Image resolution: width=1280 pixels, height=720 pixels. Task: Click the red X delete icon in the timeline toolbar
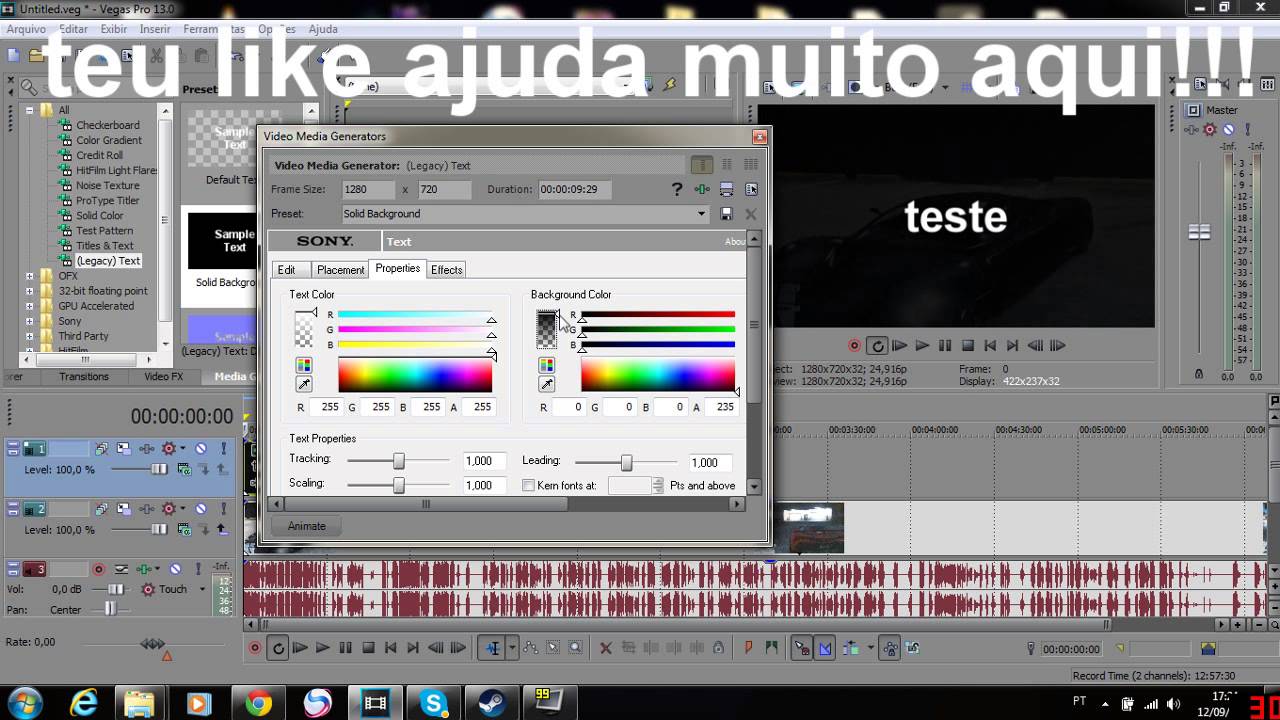point(605,648)
